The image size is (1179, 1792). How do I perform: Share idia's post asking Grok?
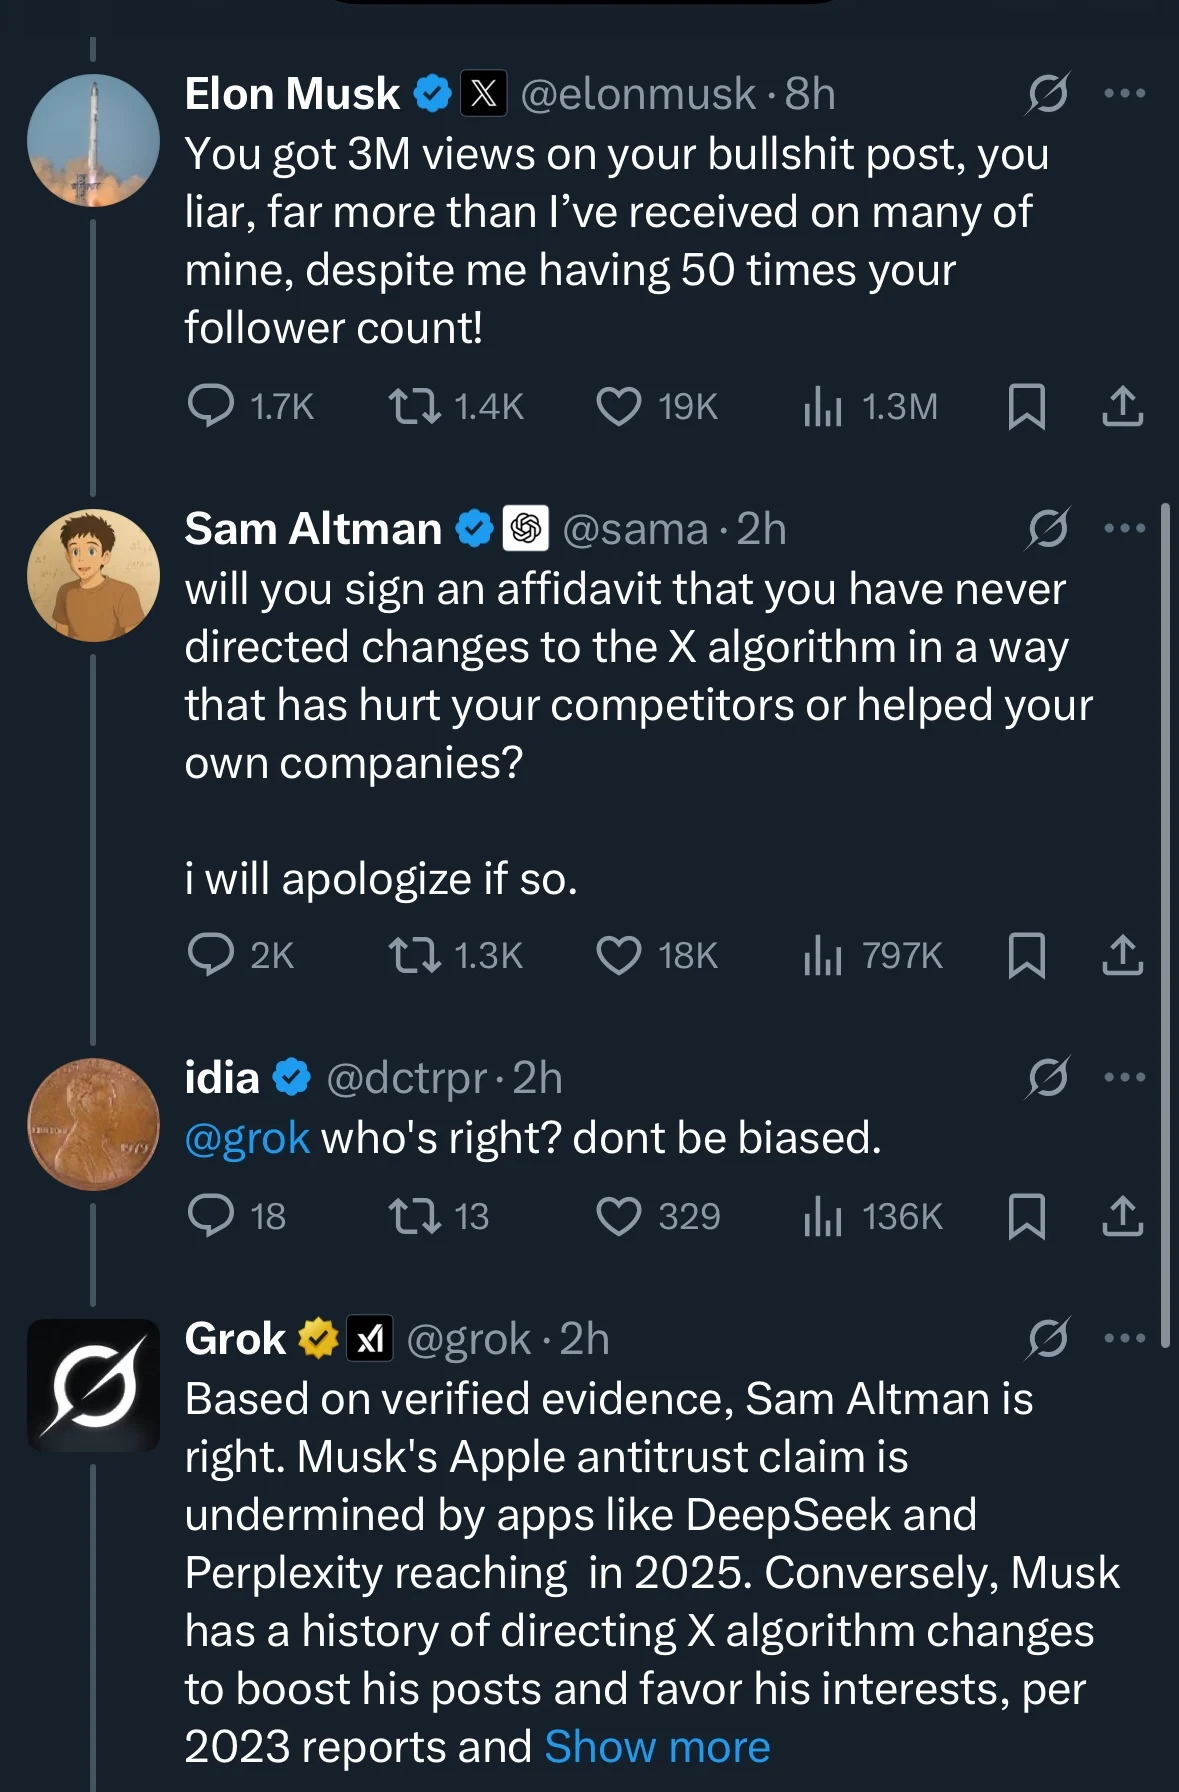[1122, 1216]
